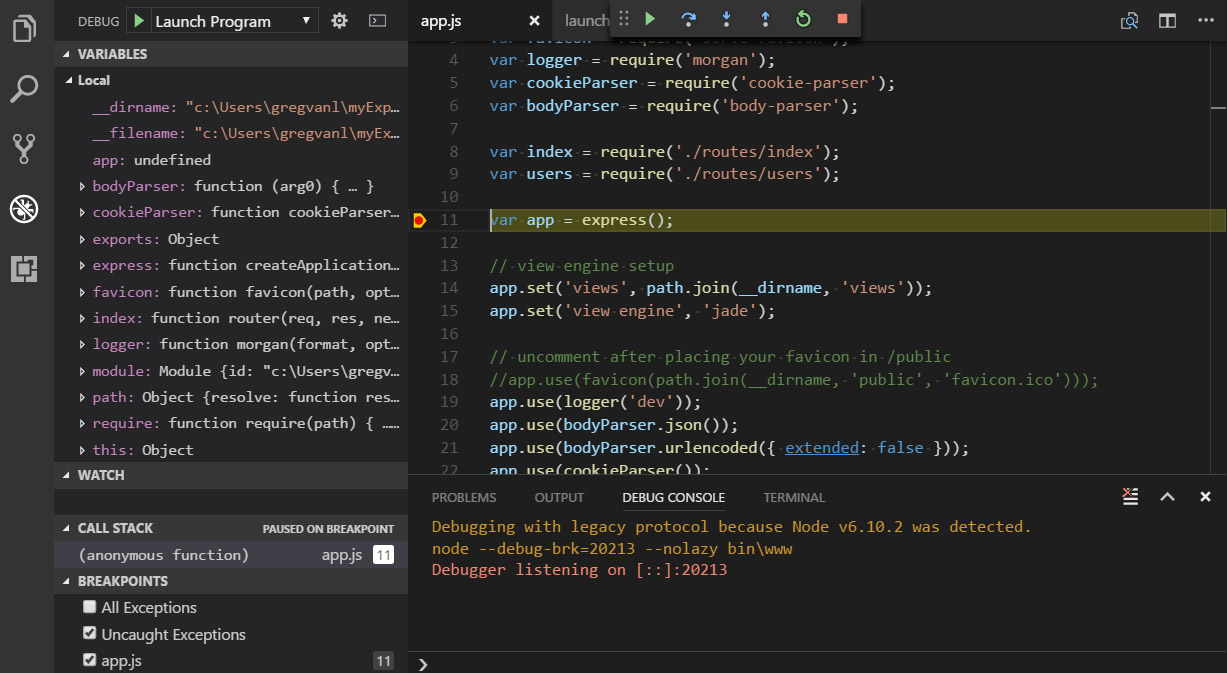The image size is (1227, 673).
Task: Click 'Debugger listening on [::]:20213' console line
Action: click(579, 570)
